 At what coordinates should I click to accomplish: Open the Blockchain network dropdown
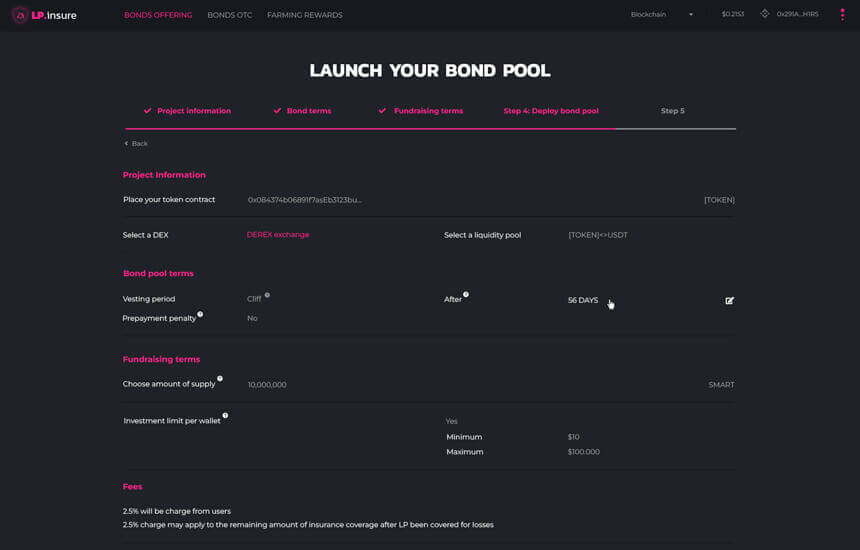tap(662, 14)
